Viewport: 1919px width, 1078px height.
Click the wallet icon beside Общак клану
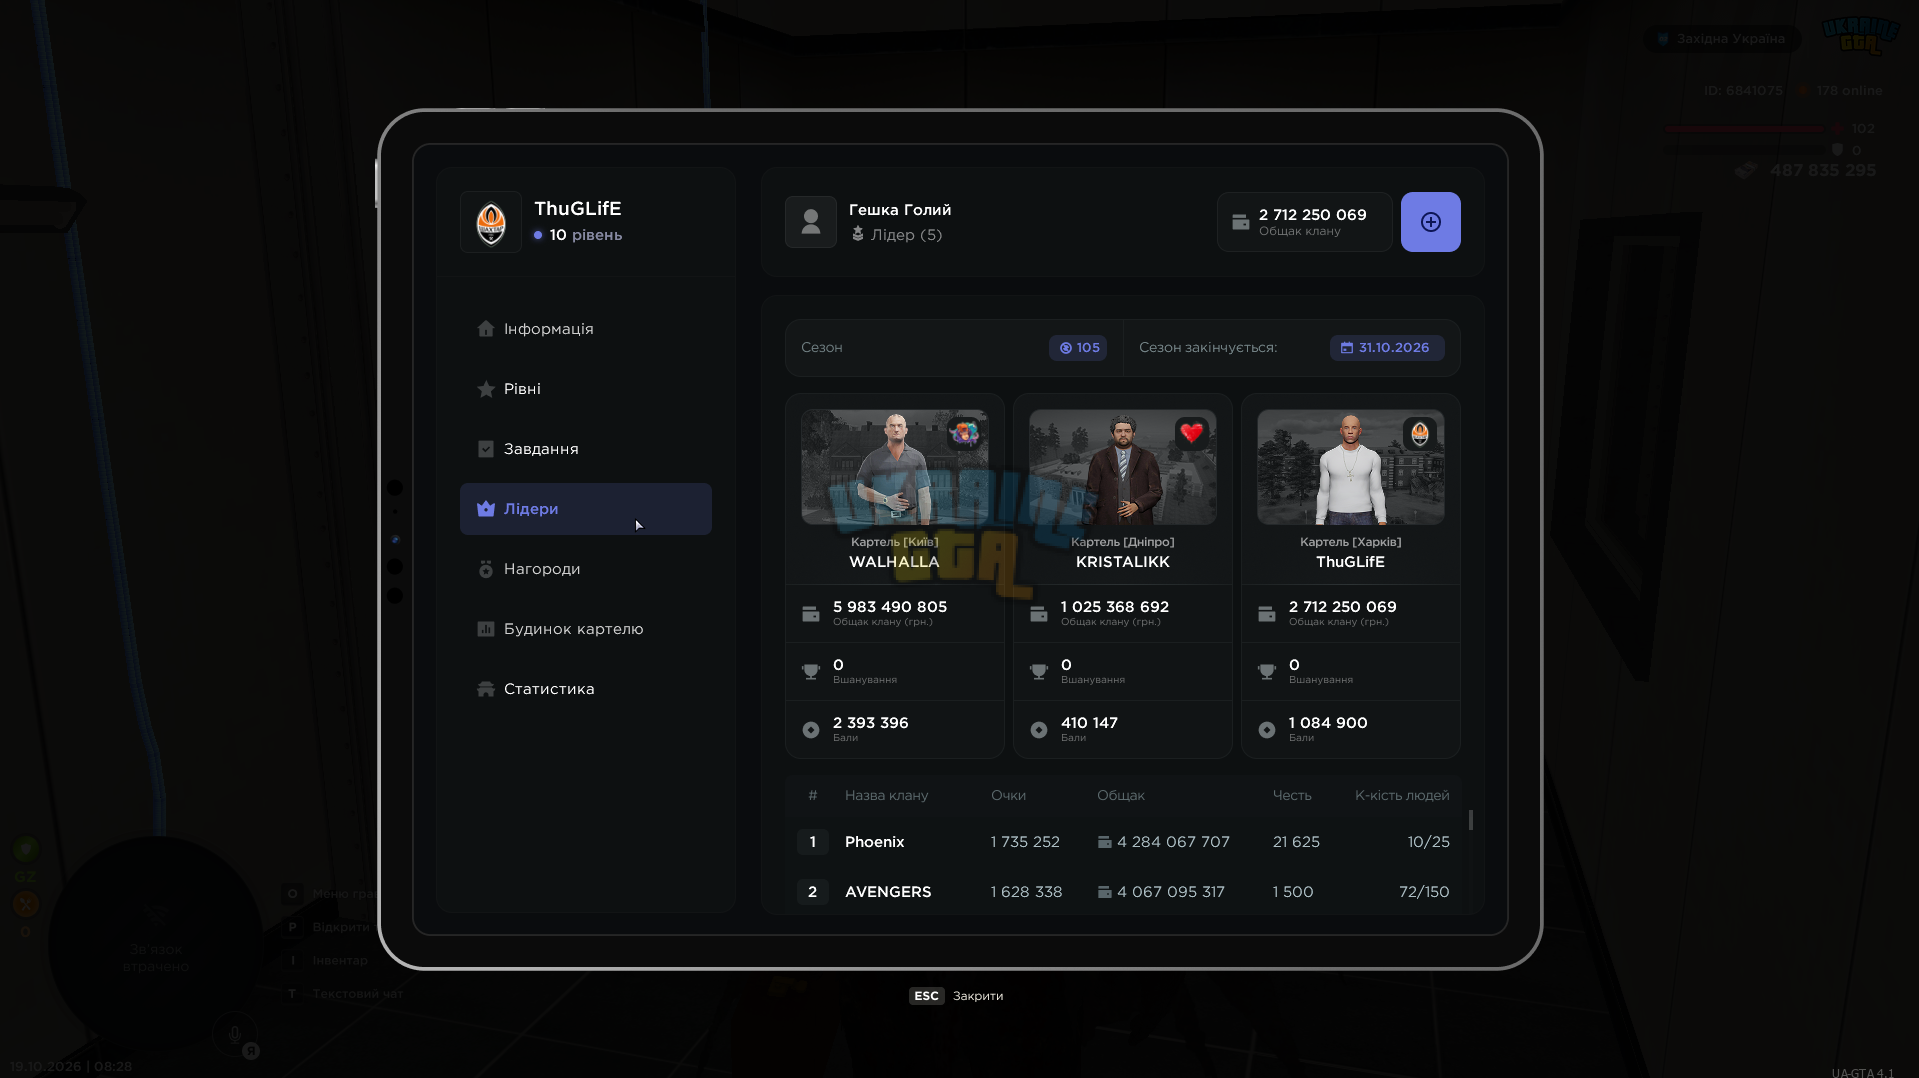click(x=1240, y=222)
